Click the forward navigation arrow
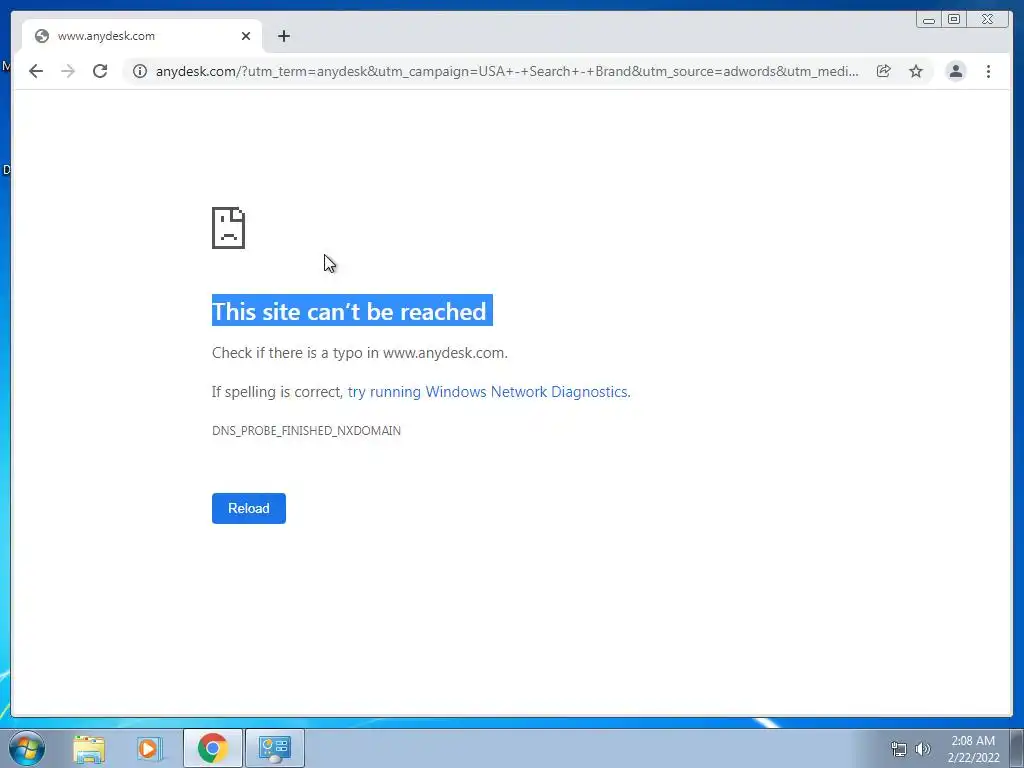Image resolution: width=1024 pixels, height=768 pixels. (x=68, y=71)
